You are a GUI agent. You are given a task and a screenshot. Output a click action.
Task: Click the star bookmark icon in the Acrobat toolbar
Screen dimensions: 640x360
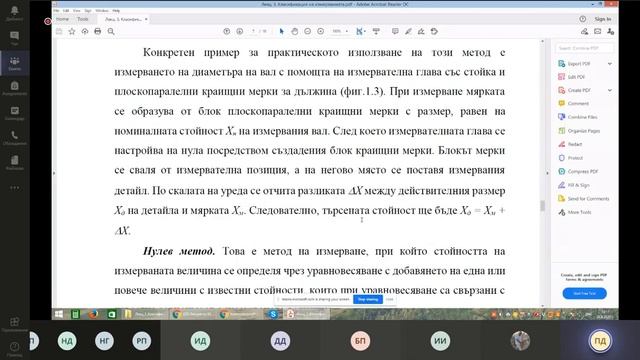pos(72,31)
